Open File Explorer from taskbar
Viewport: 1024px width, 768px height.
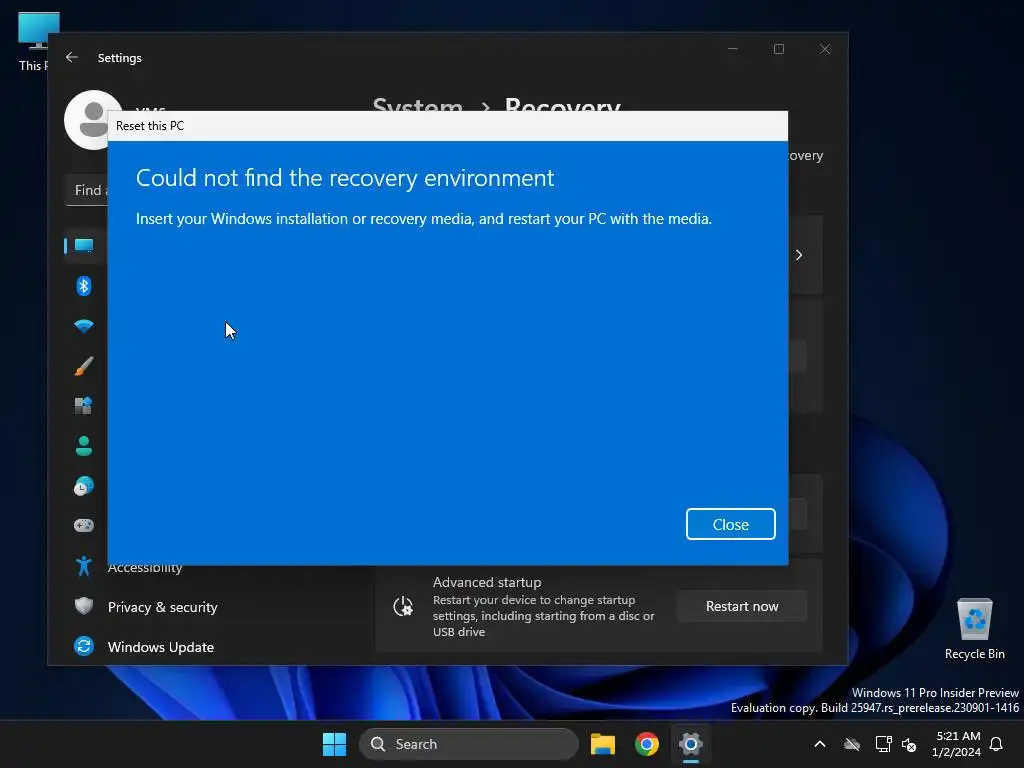click(x=603, y=744)
